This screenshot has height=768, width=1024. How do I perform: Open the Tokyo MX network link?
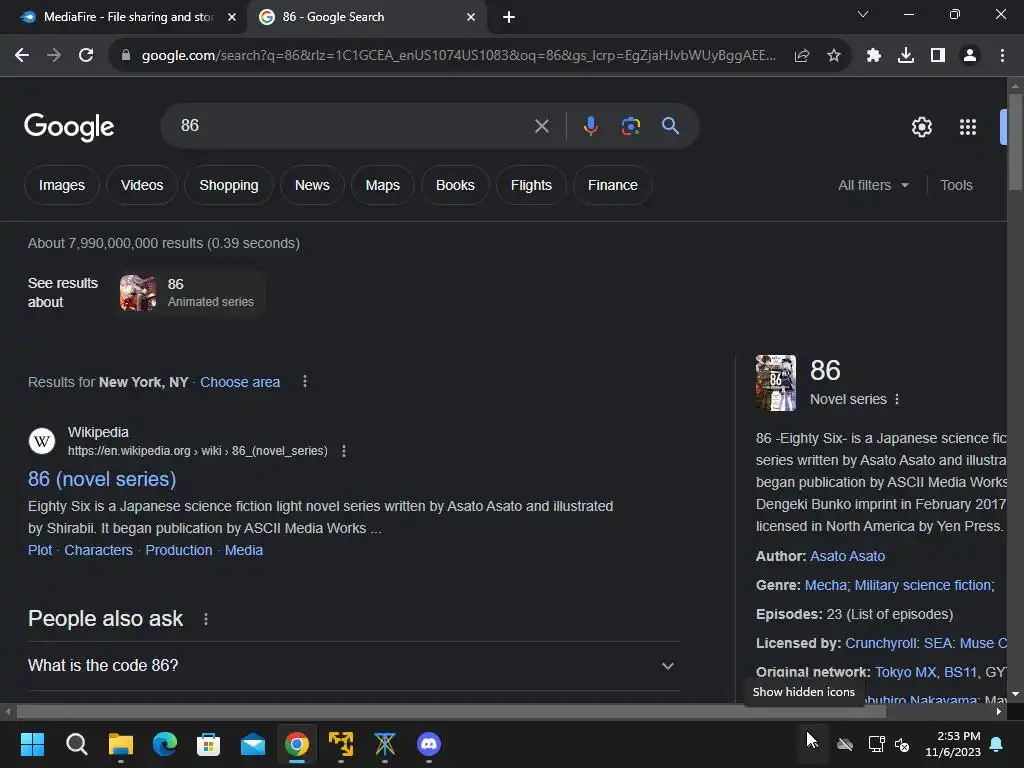pos(906,672)
